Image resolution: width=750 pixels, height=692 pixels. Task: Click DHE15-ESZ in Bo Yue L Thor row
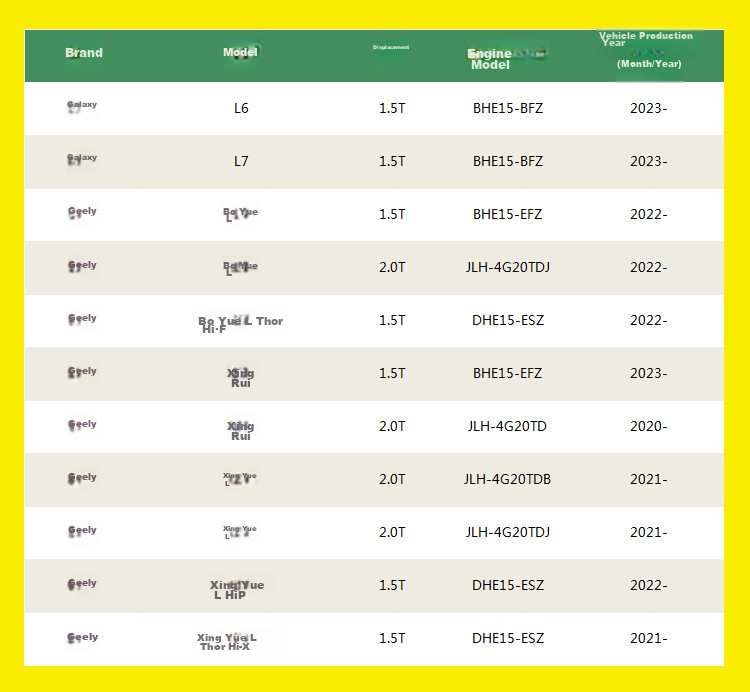[508, 320]
